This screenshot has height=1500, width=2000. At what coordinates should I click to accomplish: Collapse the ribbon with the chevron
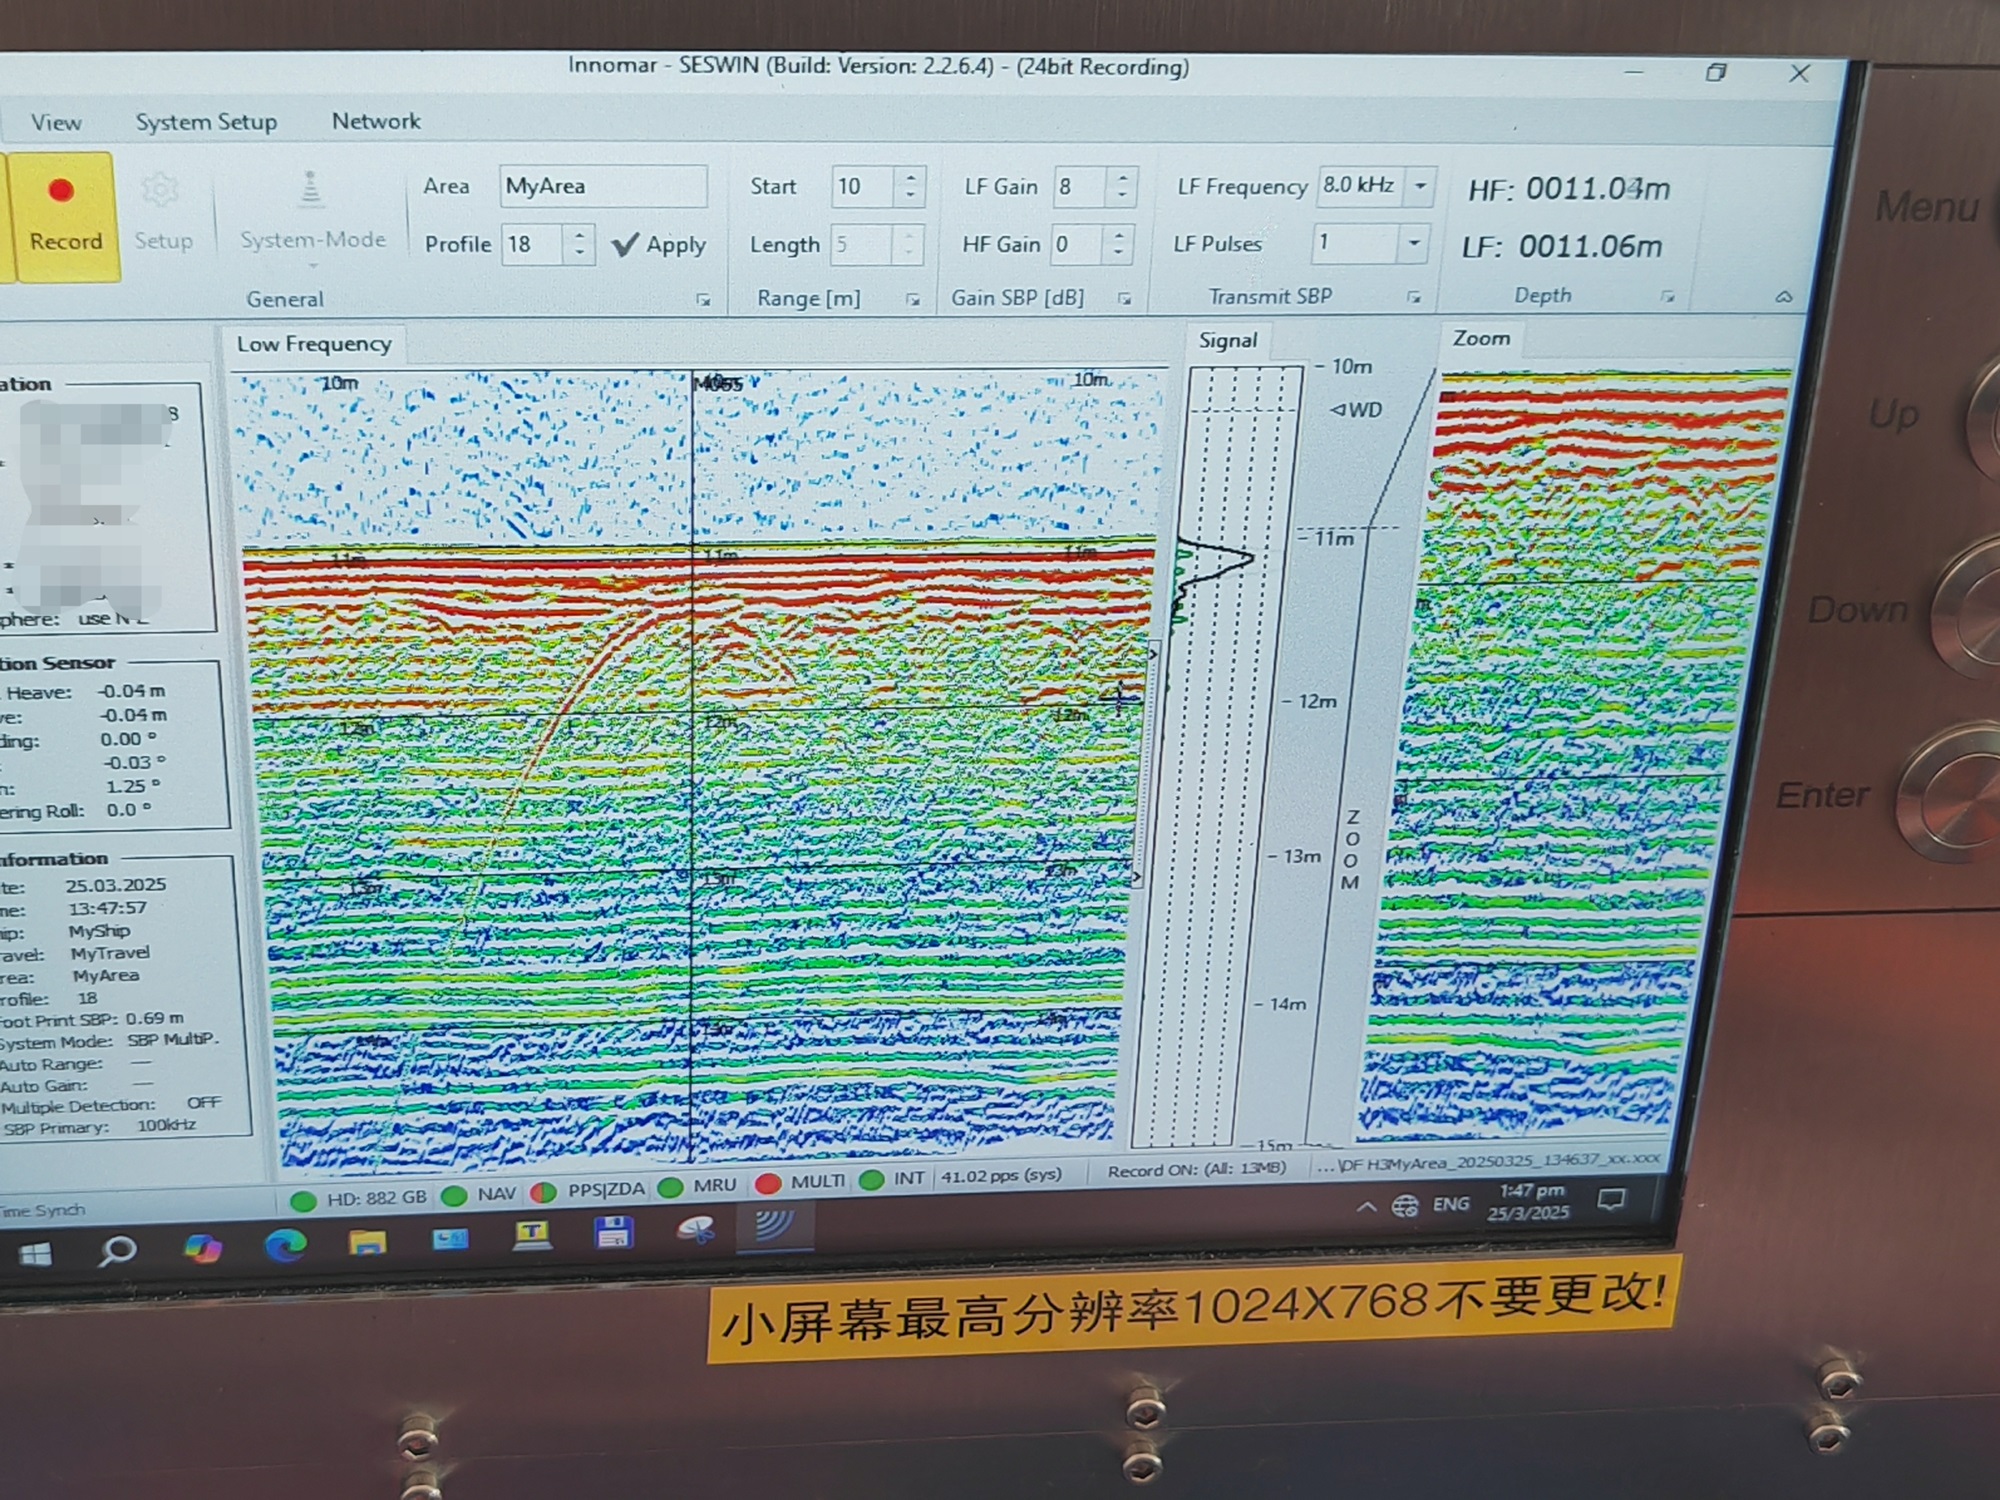[x=1783, y=297]
